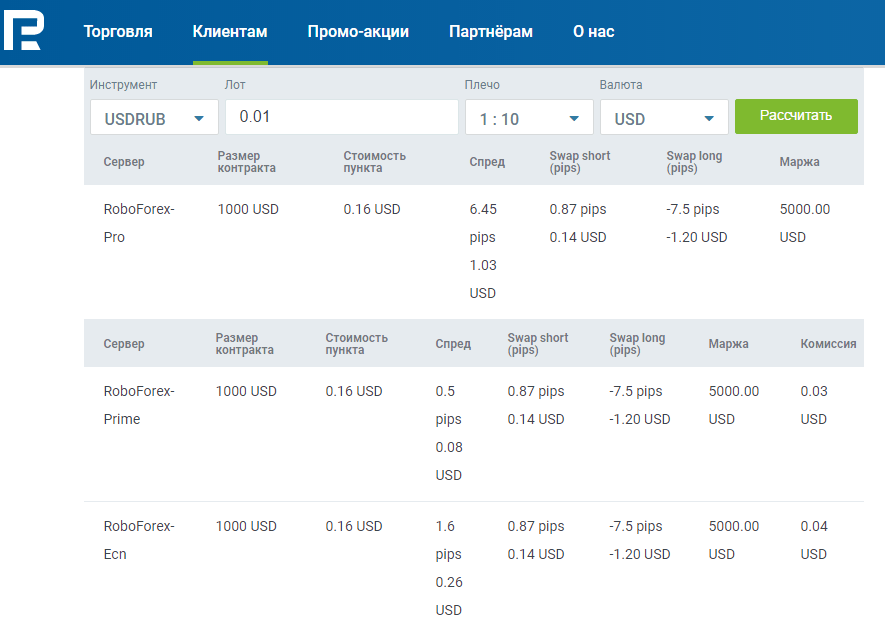
Task: Focus the Лот input field with 0.01
Action: click(341, 117)
